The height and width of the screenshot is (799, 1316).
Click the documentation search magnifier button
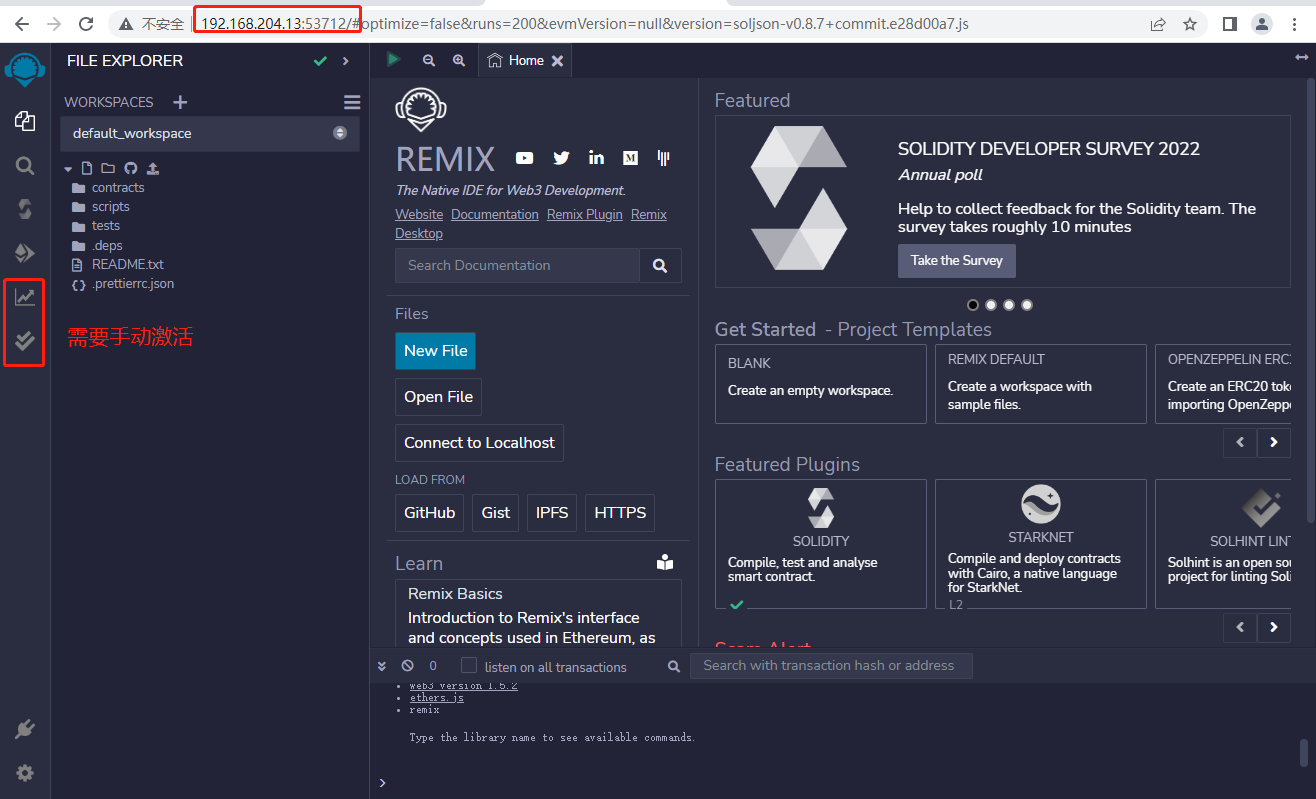(660, 266)
